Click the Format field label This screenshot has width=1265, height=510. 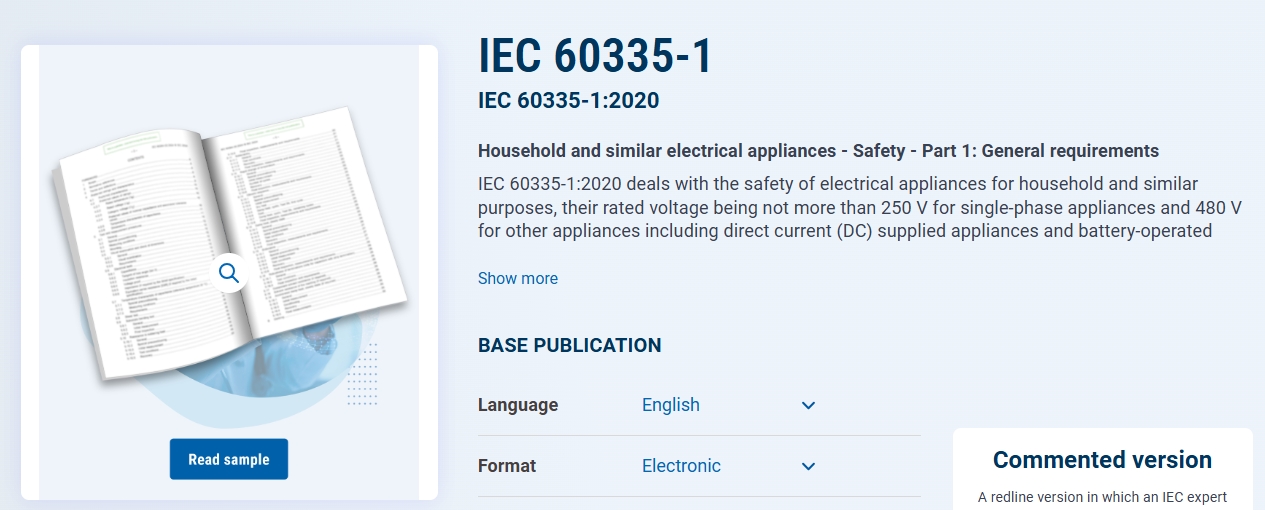pos(507,466)
